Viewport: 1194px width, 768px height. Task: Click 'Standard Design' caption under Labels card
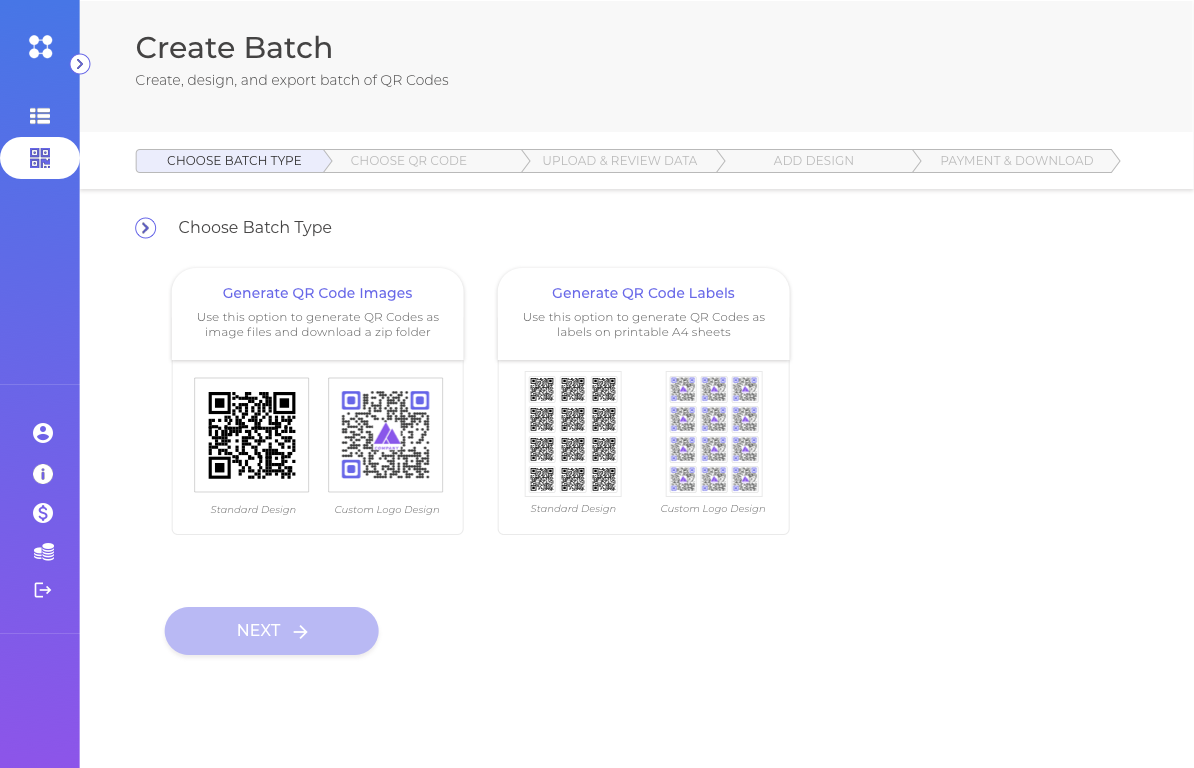573,508
